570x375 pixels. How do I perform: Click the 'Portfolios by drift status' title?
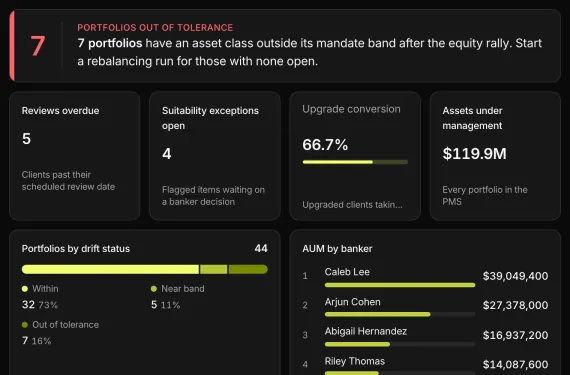click(x=76, y=249)
